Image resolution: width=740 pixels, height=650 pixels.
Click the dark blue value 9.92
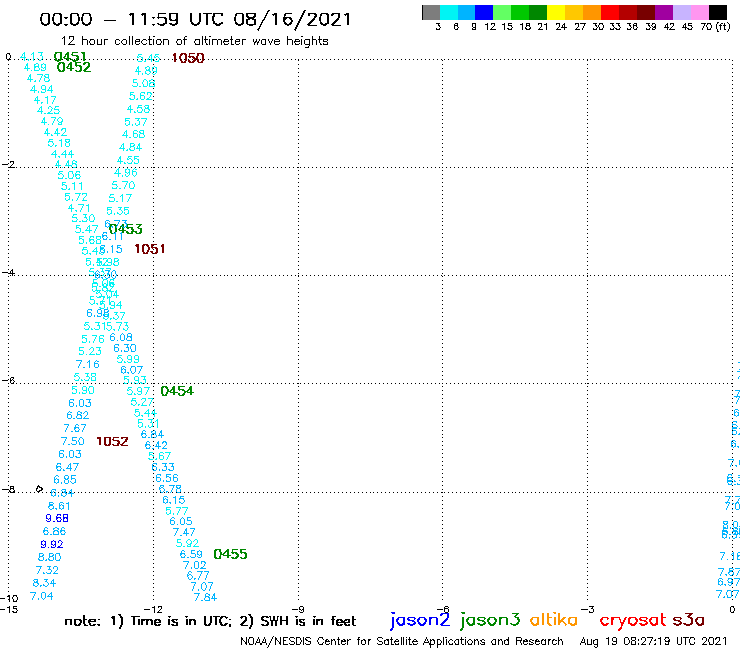coord(51,544)
